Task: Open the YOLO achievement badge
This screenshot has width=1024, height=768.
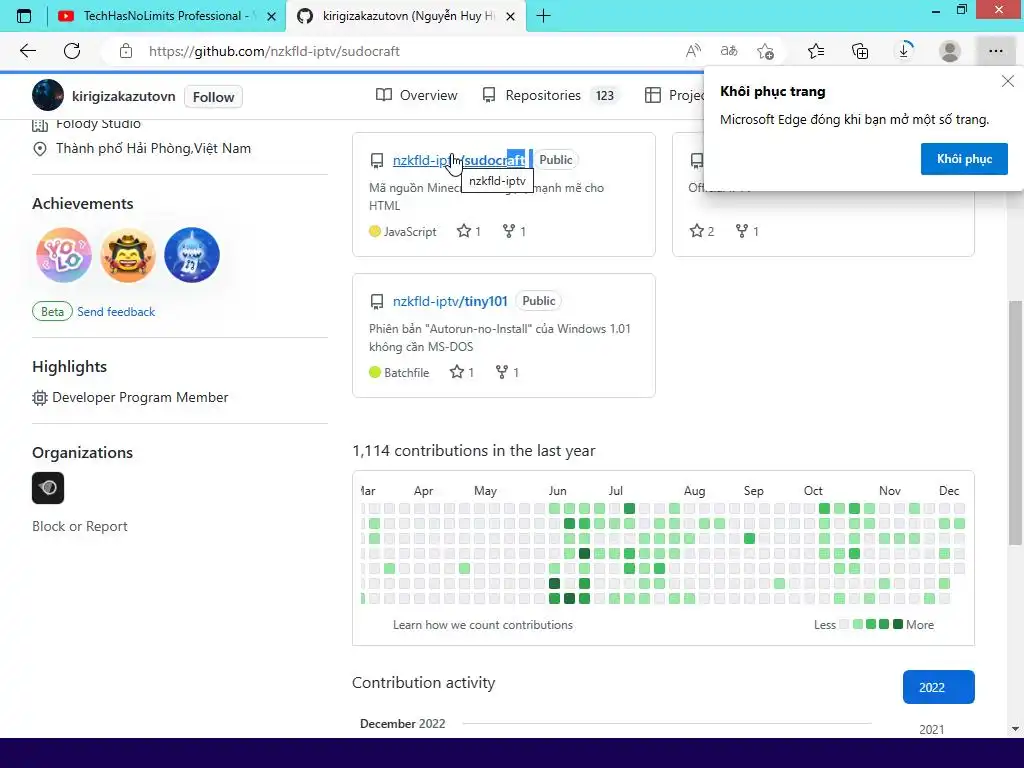Action: pos(64,255)
